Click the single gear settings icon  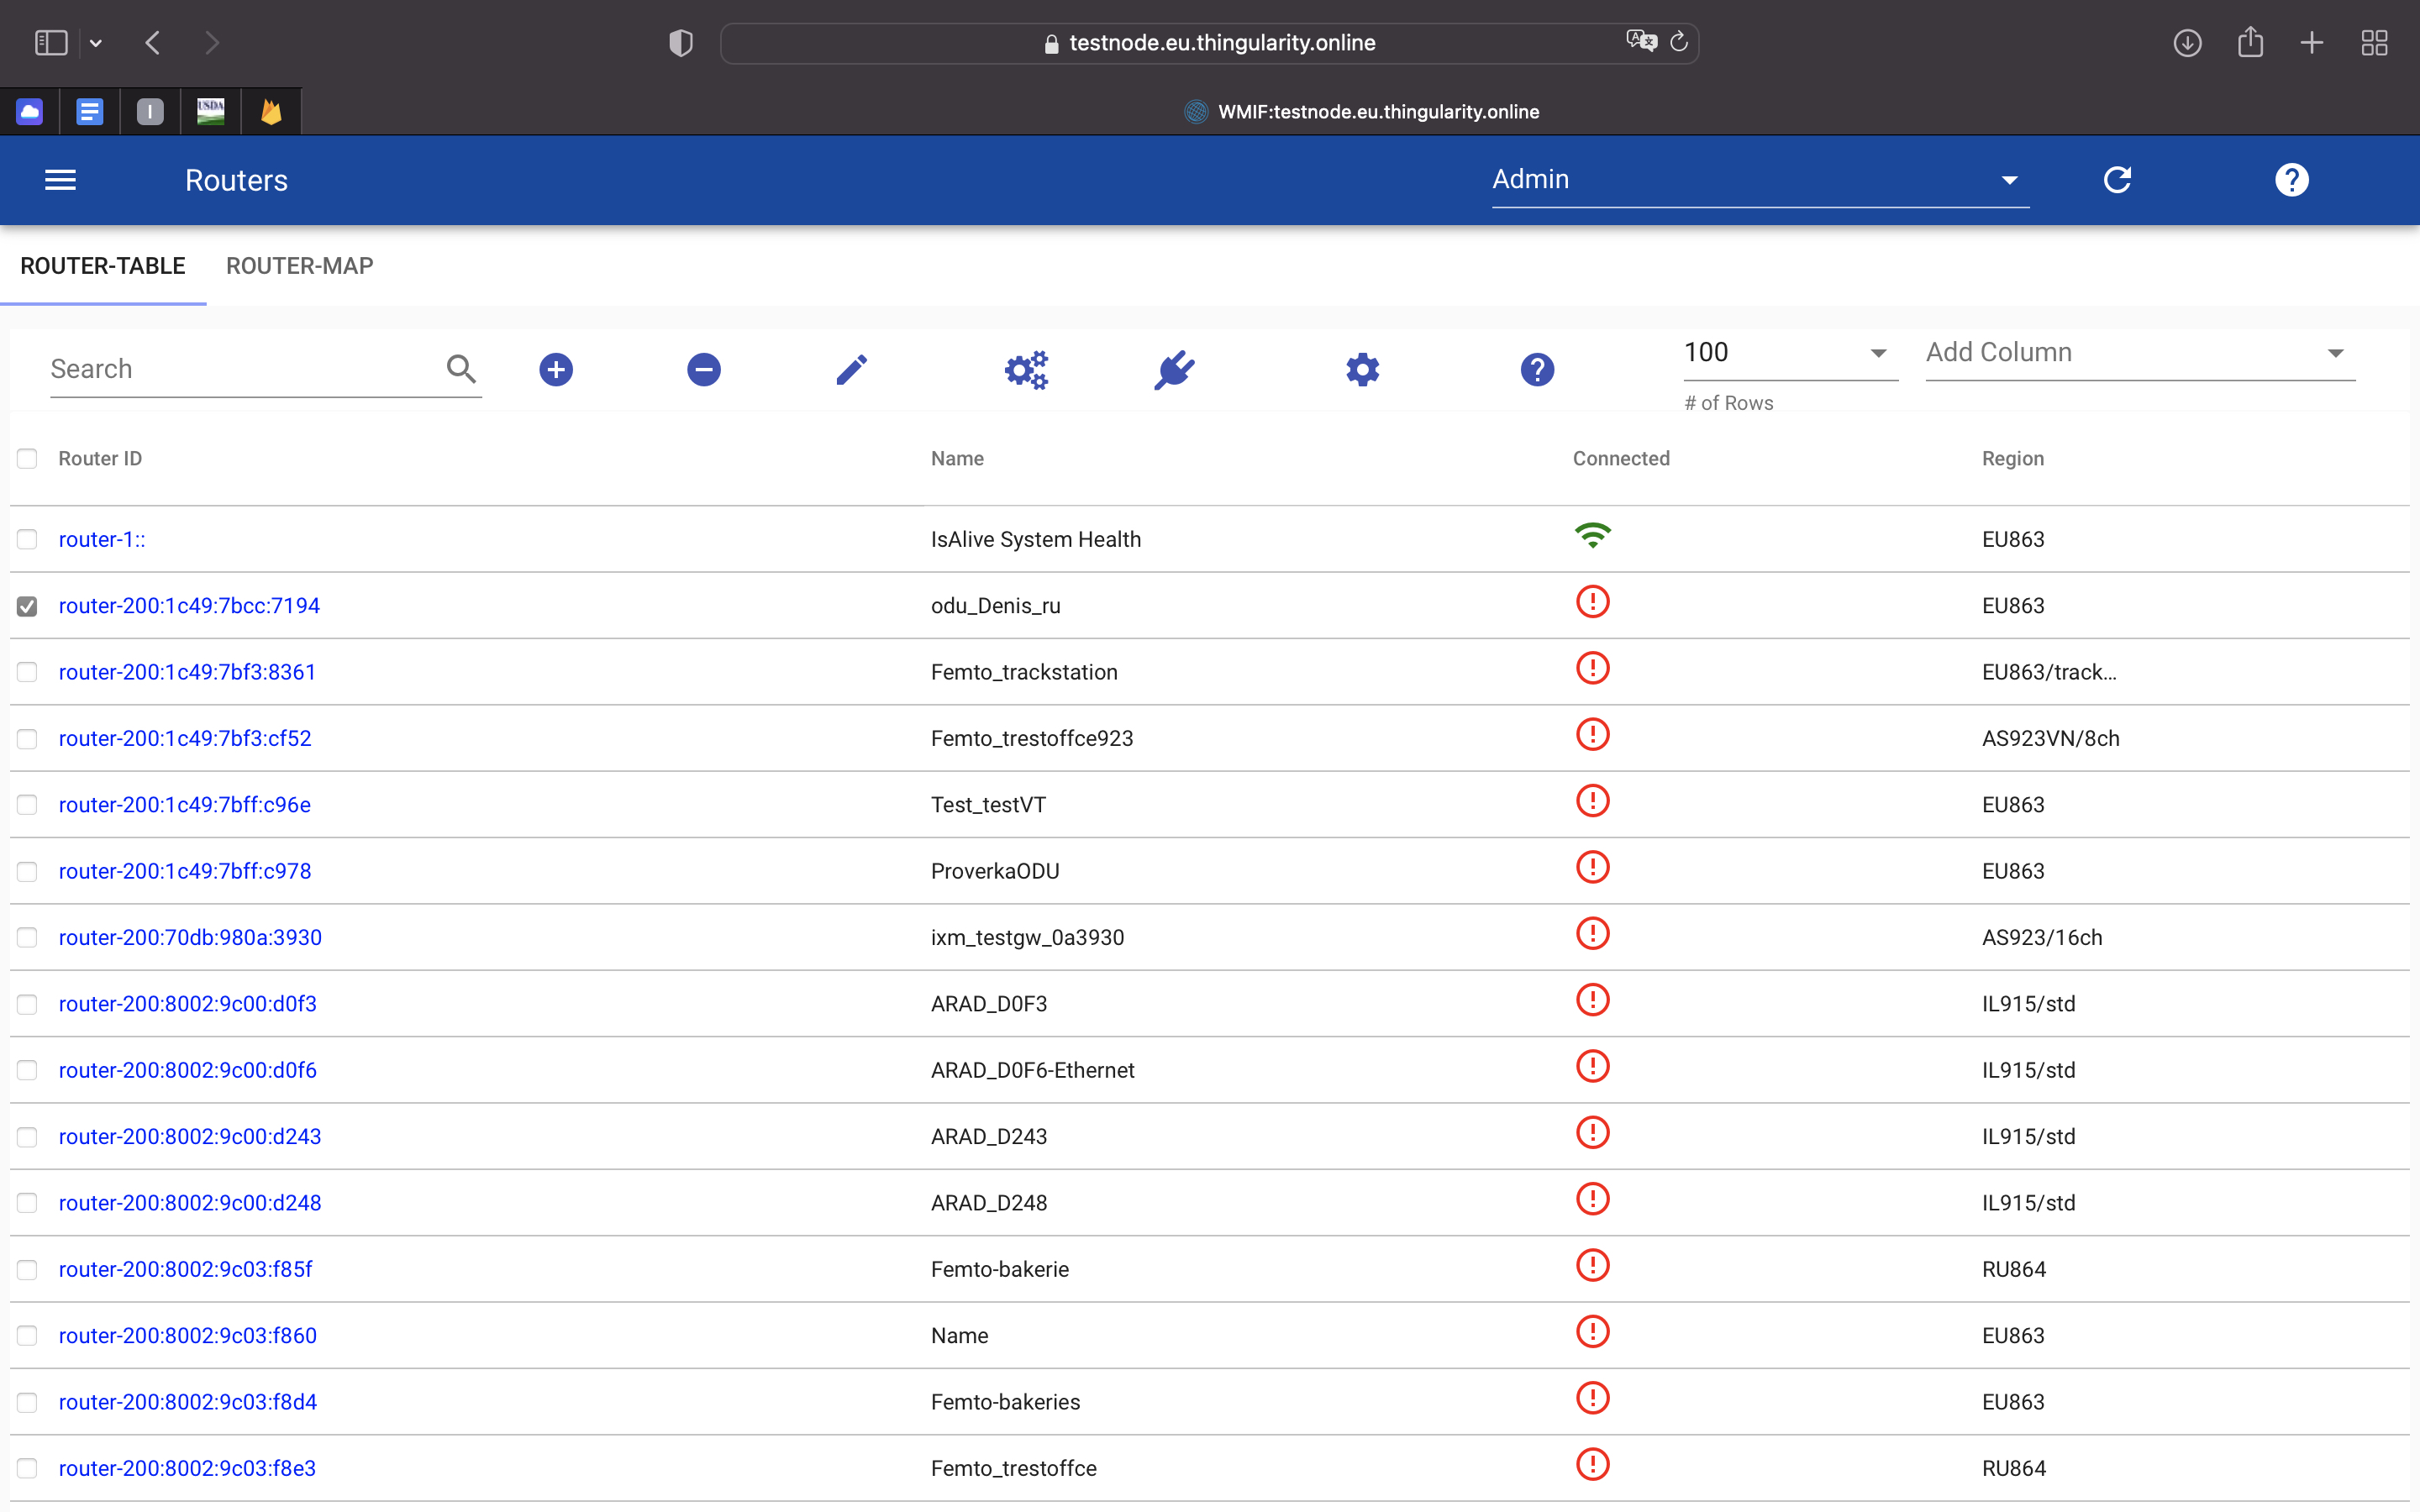point(1362,370)
